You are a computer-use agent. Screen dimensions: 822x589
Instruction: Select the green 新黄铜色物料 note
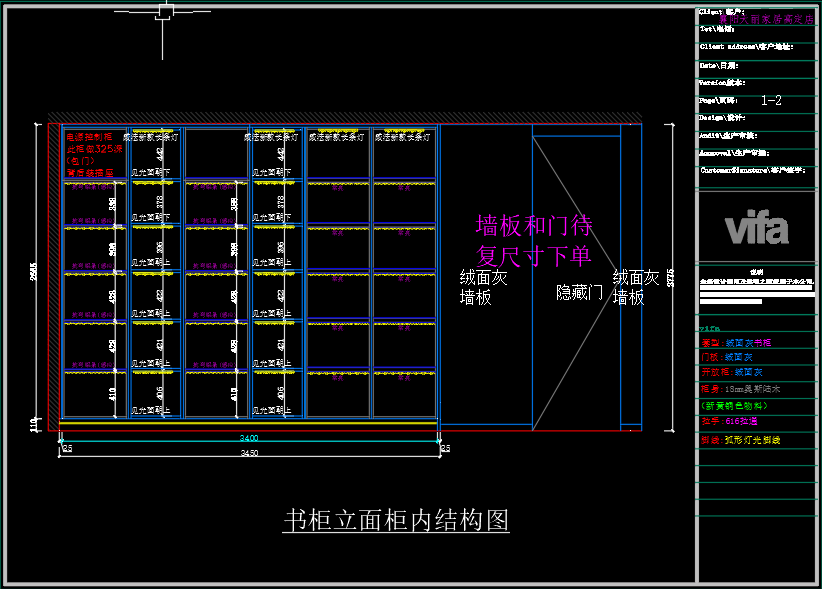pos(738,406)
